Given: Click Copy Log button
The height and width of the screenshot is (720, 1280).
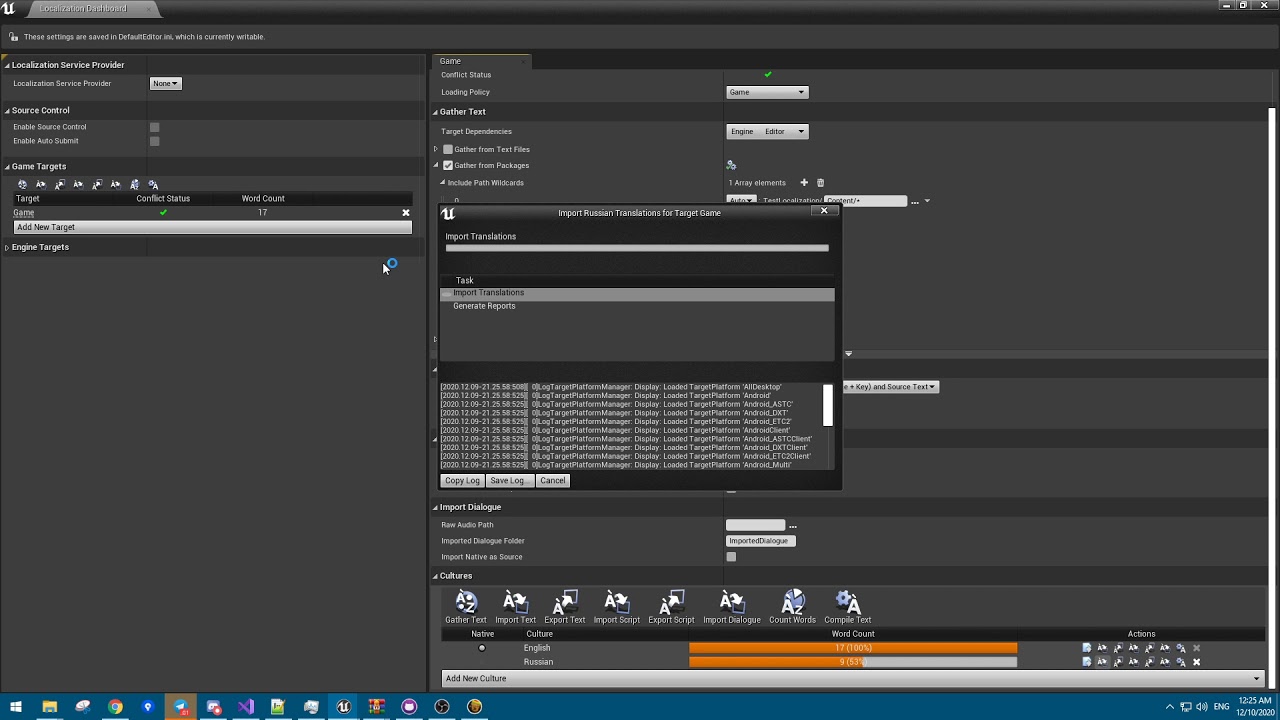Looking at the screenshot, I should (462, 481).
